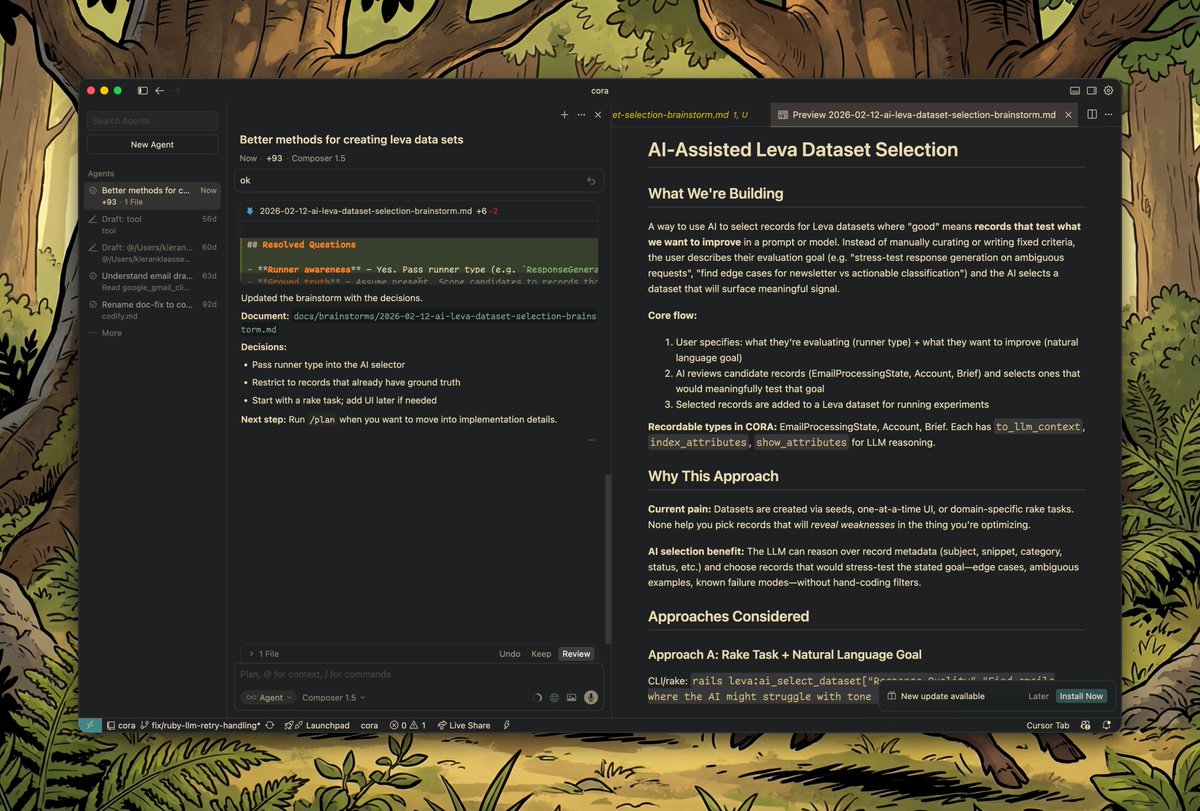Close the agent chat panel
The image size is (1200, 811).
(598, 115)
